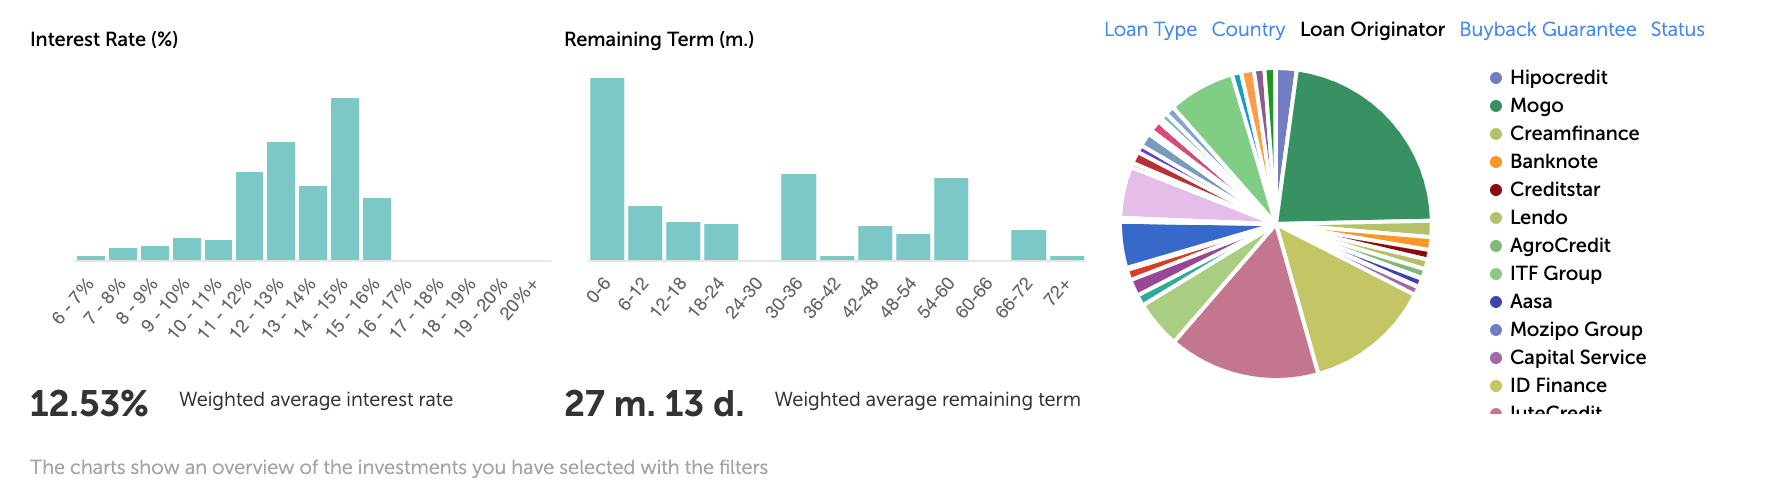Show the Buyback Guarantee breakdown tab

tap(1547, 30)
